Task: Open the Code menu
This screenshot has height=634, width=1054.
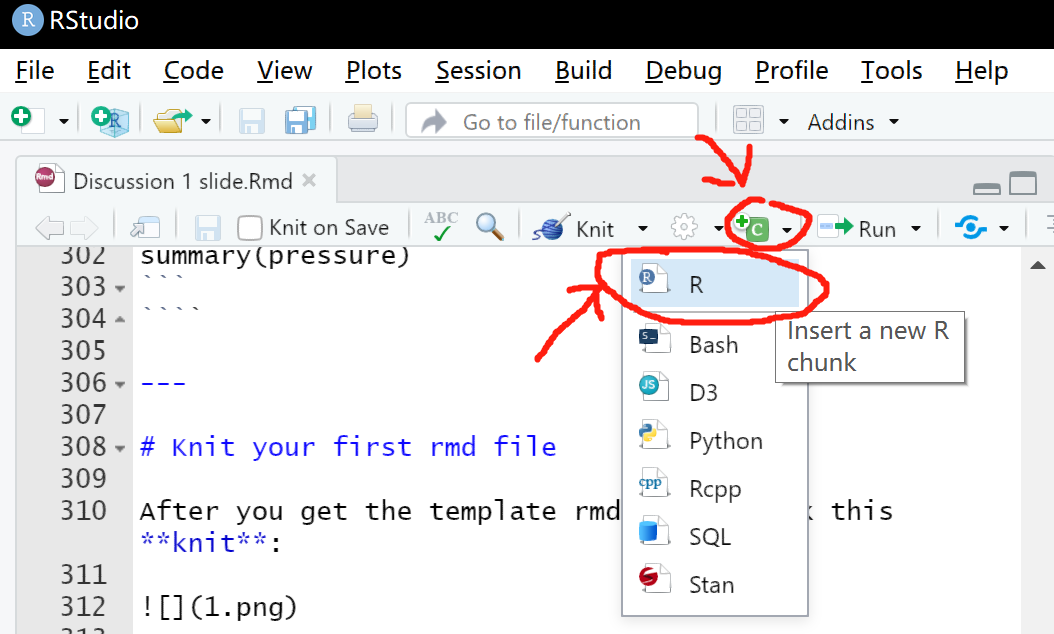Action: click(194, 71)
